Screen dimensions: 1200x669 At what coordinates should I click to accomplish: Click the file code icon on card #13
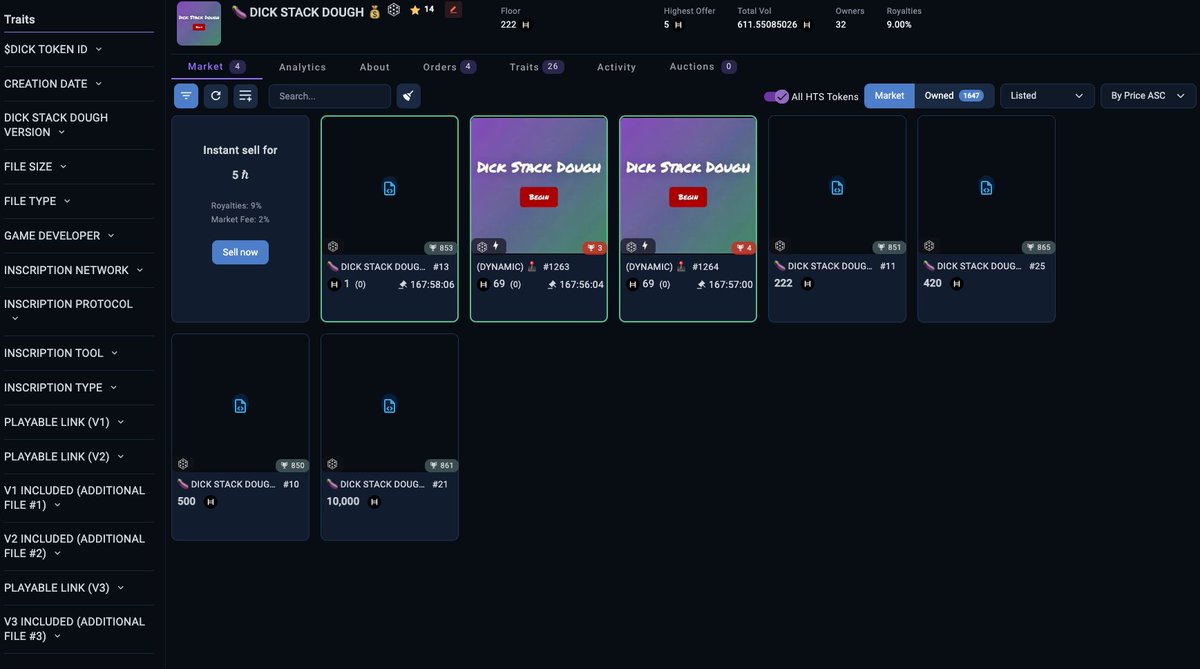pyautogui.click(x=390, y=188)
